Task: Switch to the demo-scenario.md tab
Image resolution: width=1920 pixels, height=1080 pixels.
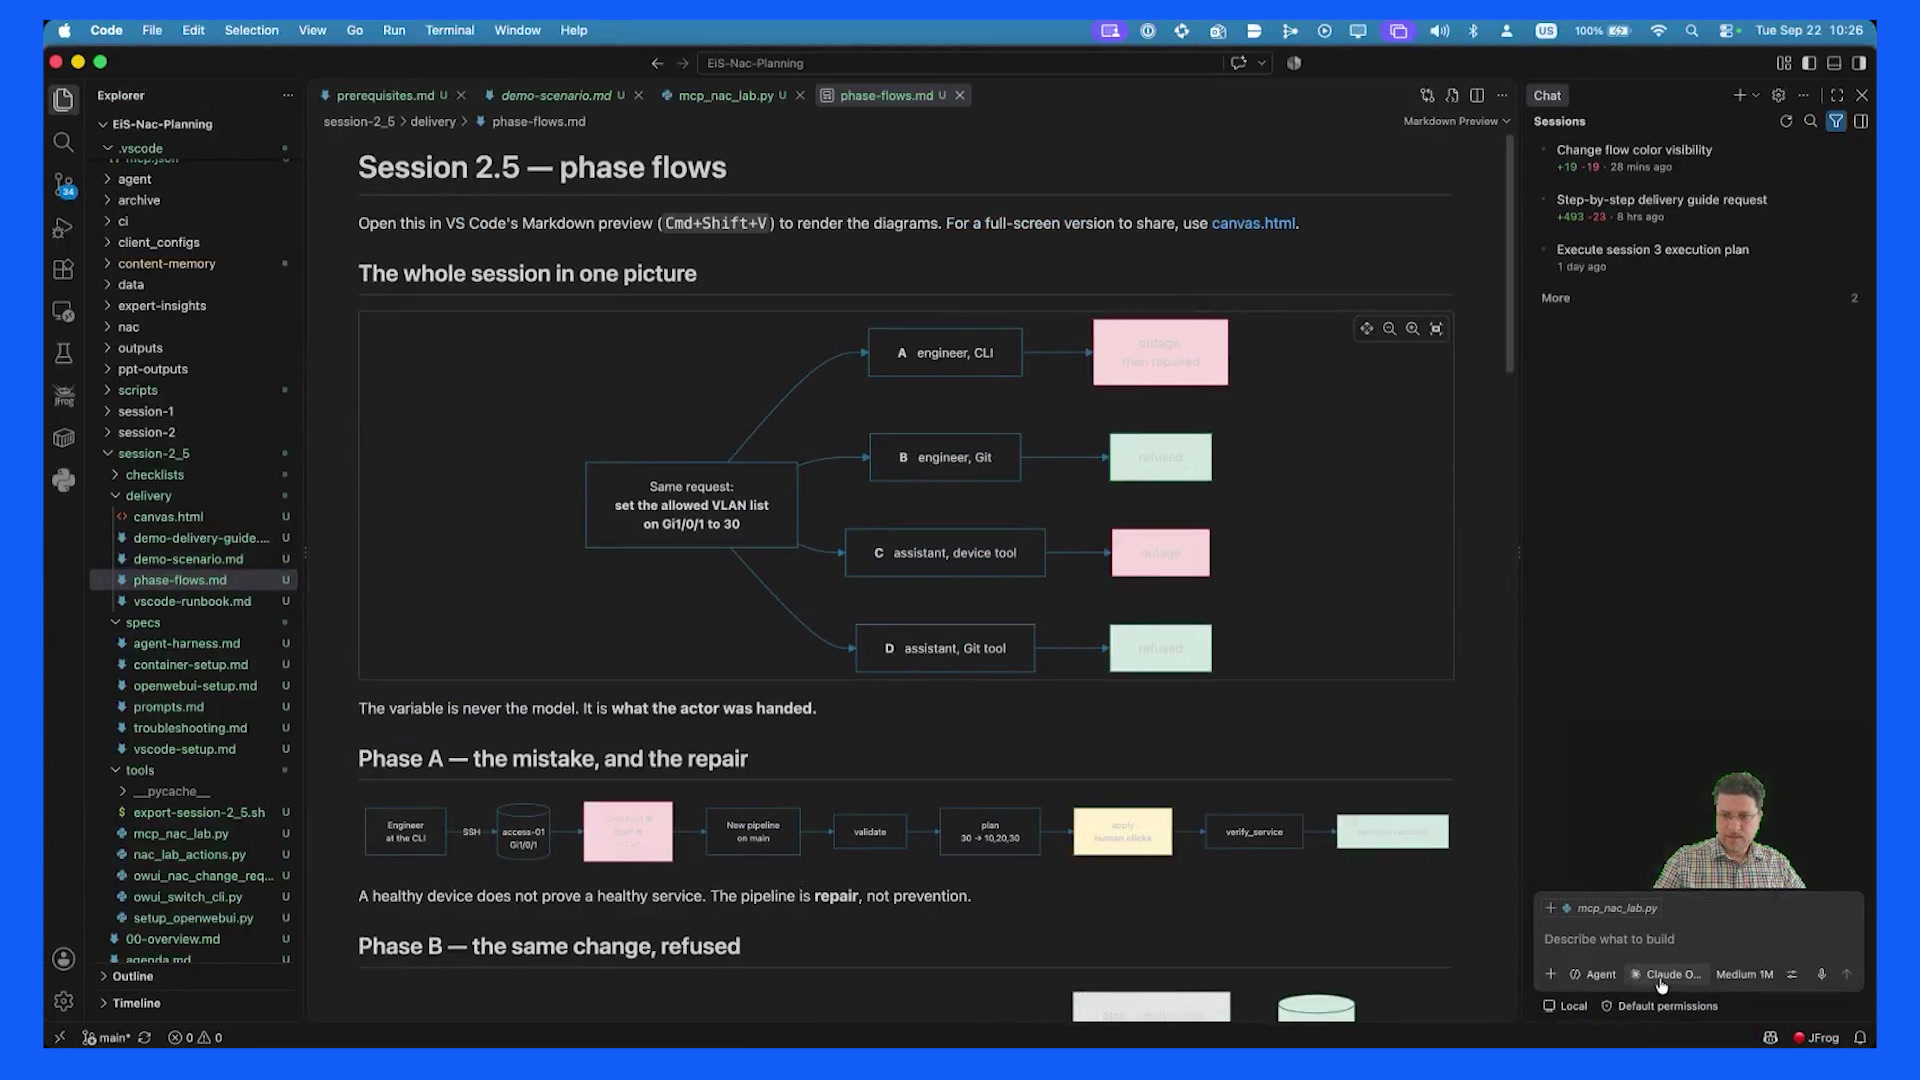Action: pos(556,95)
